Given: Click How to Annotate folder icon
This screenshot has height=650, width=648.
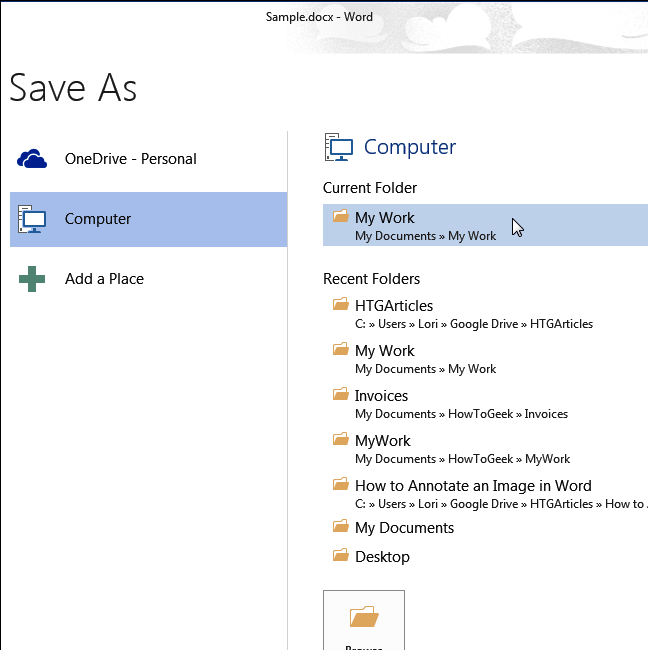Looking at the screenshot, I should click(x=341, y=484).
